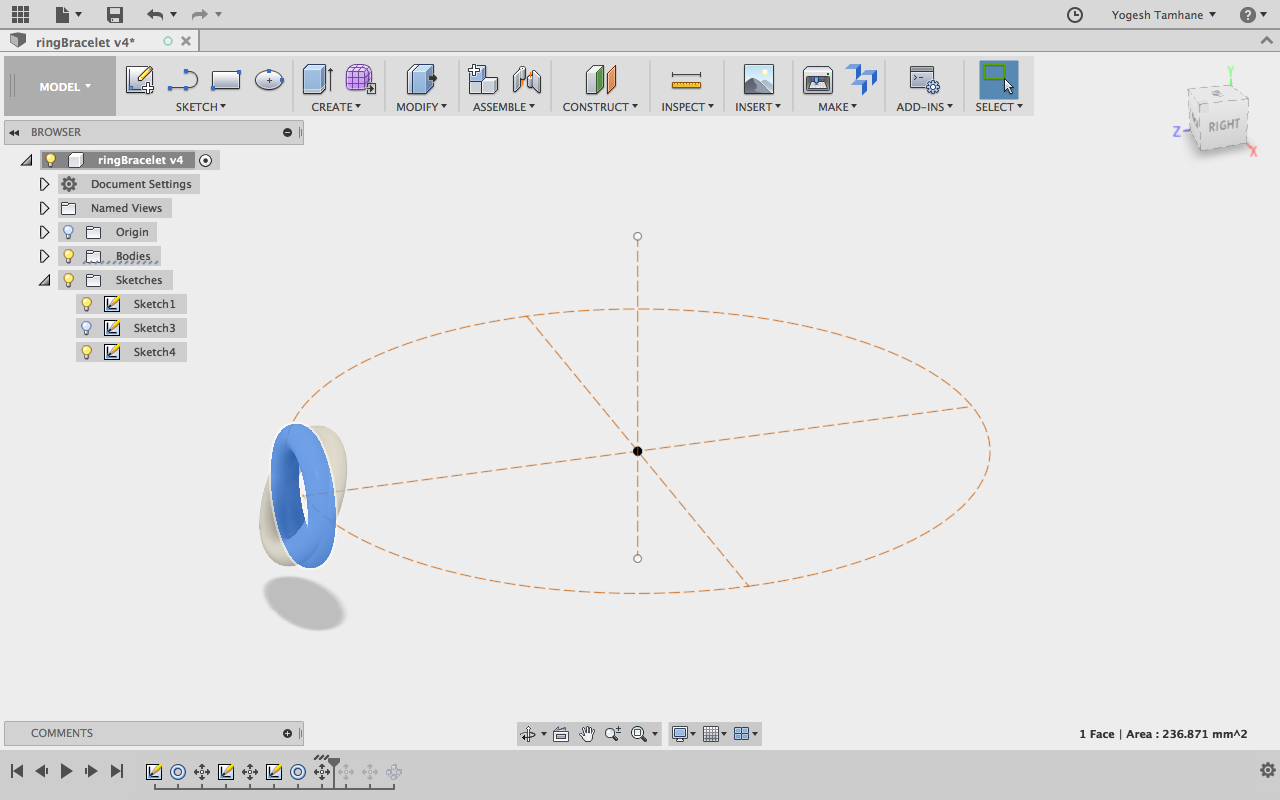
Task: Close the ringBracelet v4* tab
Action: 186,41
